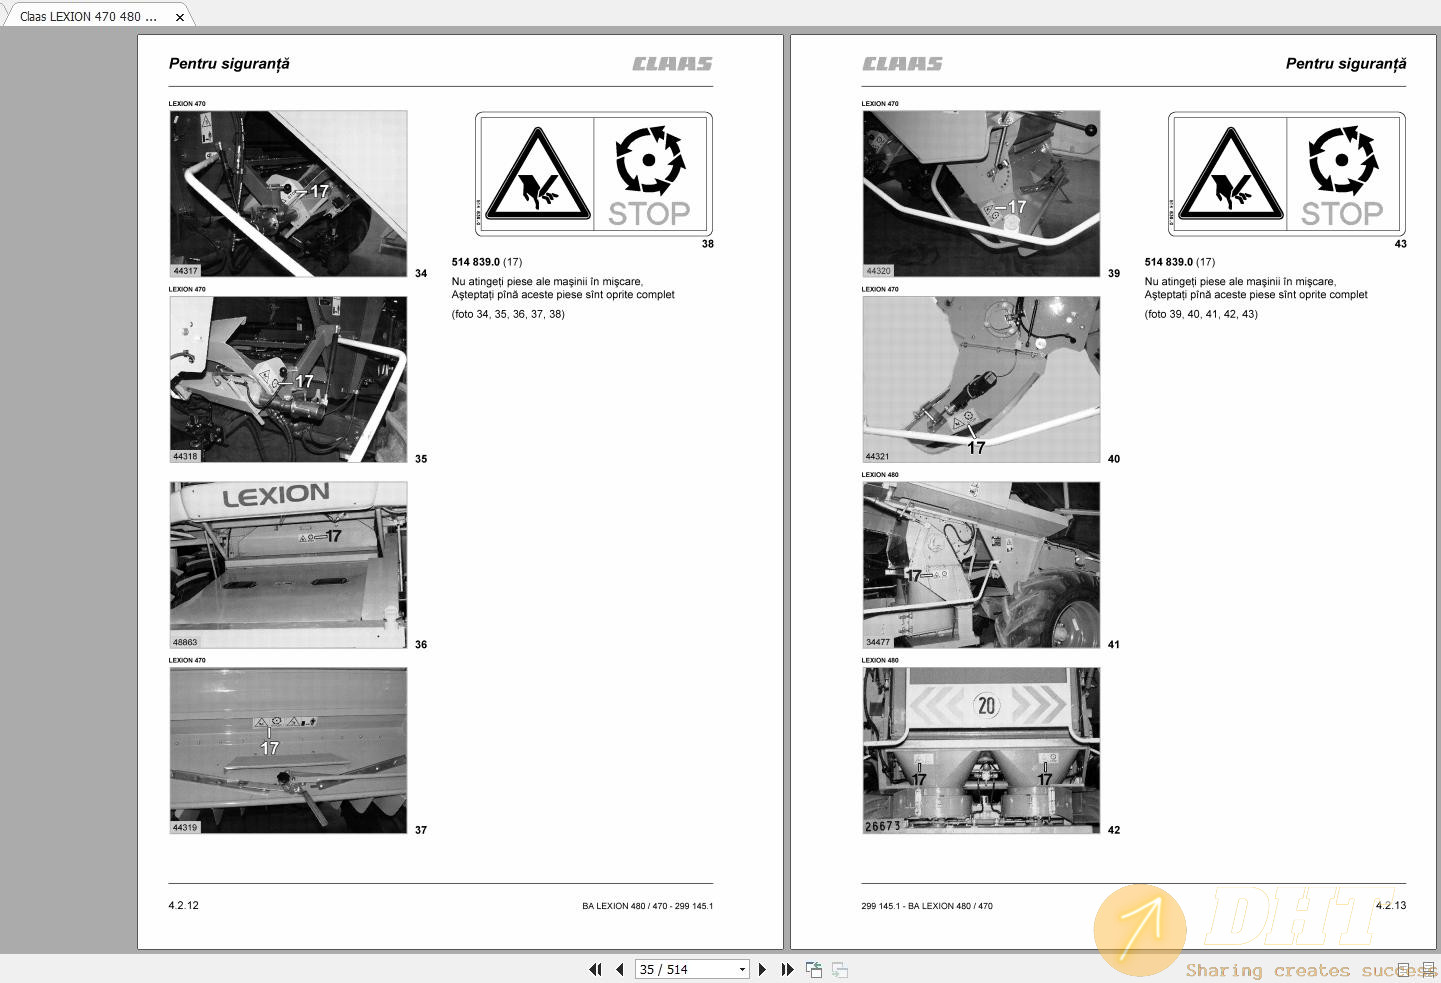Click the left page line 'Nu atingeți piese ale mașinii în mișcare'
The height and width of the screenshot is (983, 1441).
pos(547,282)
